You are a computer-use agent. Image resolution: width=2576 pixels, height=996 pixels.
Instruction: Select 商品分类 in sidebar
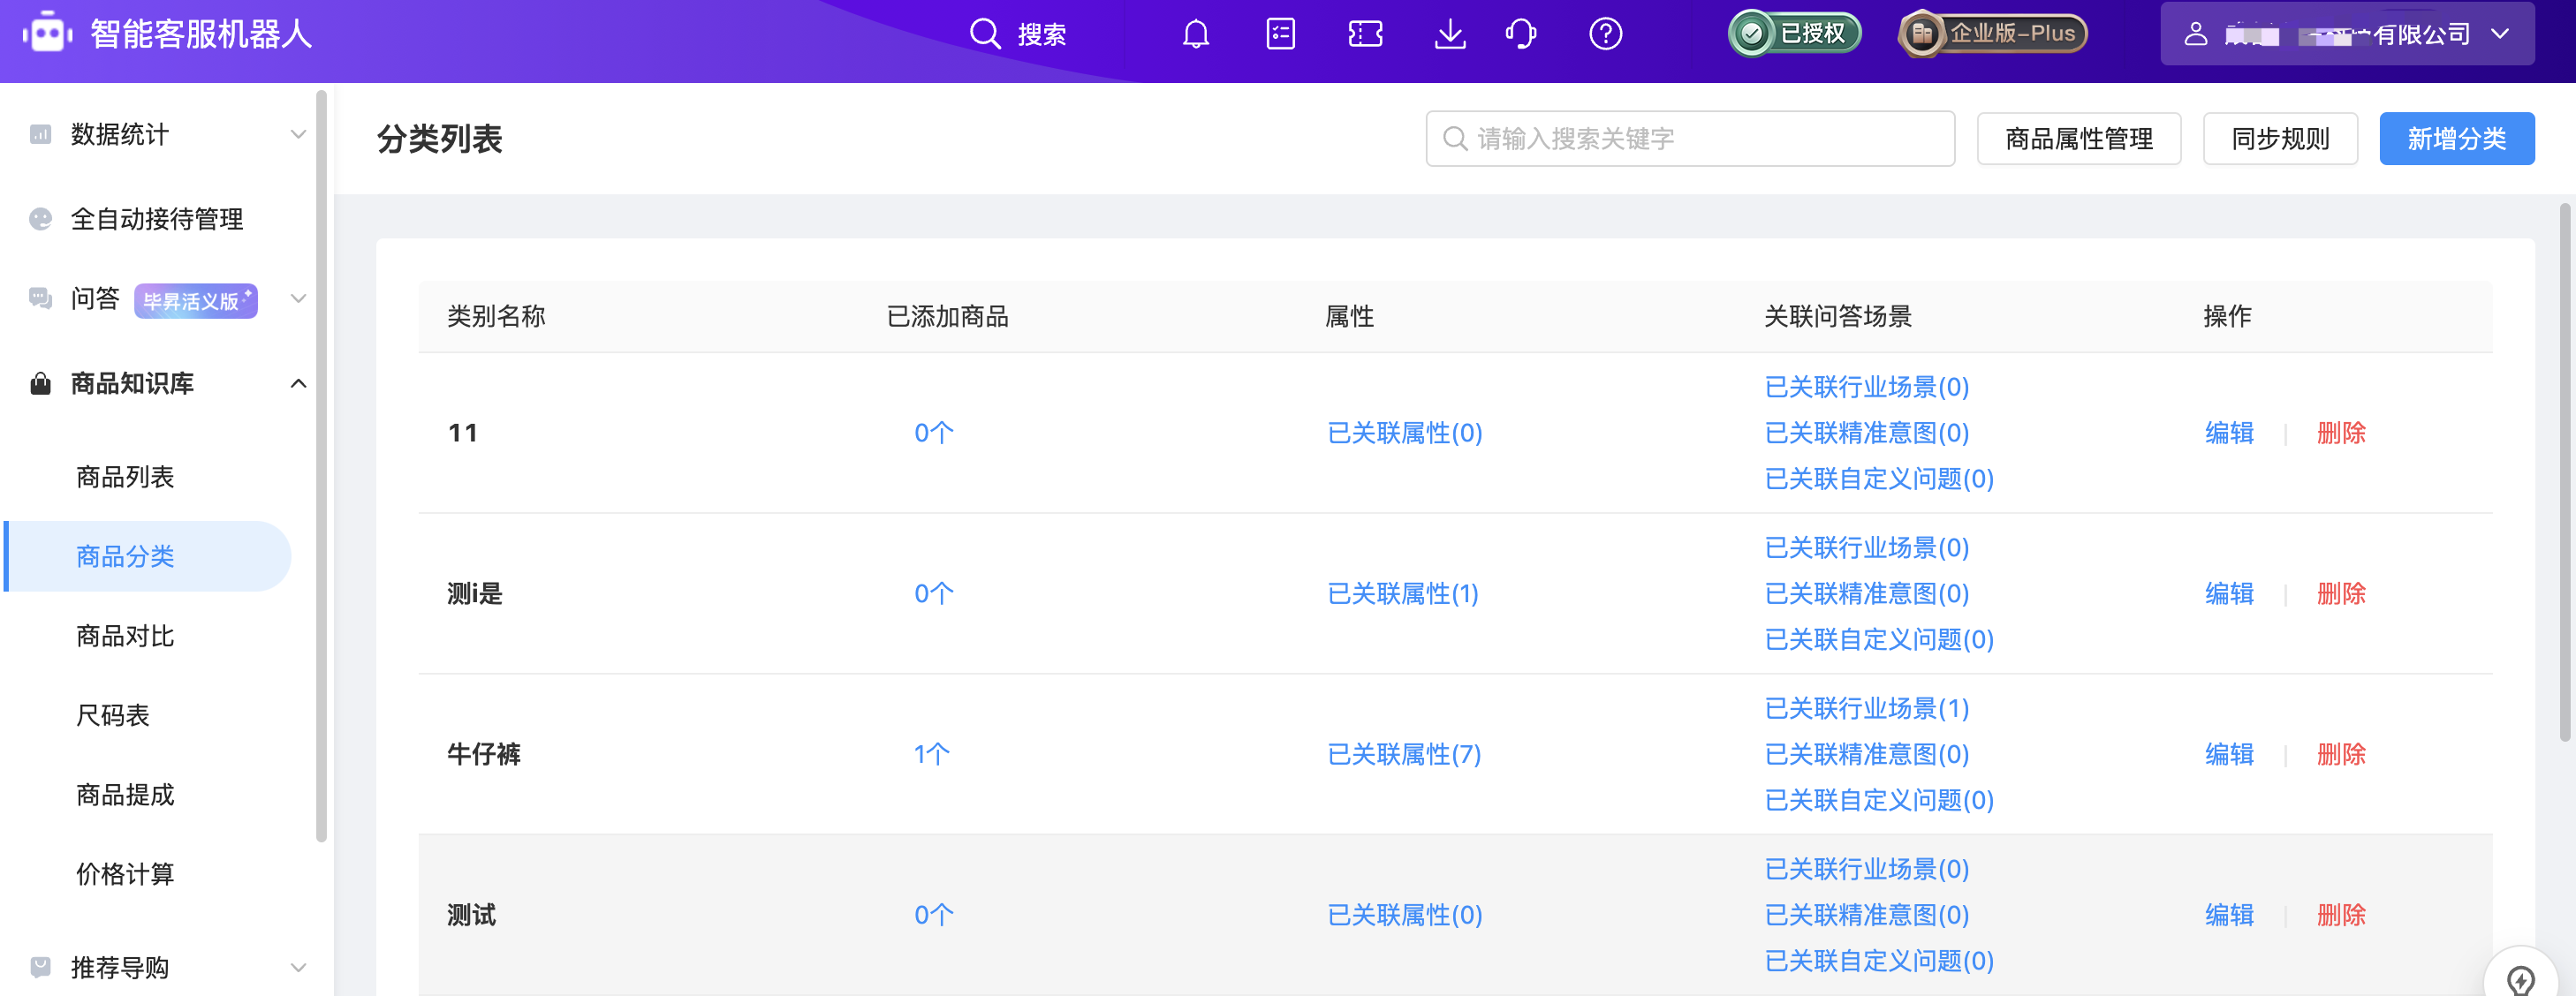[x=148, y=556]
